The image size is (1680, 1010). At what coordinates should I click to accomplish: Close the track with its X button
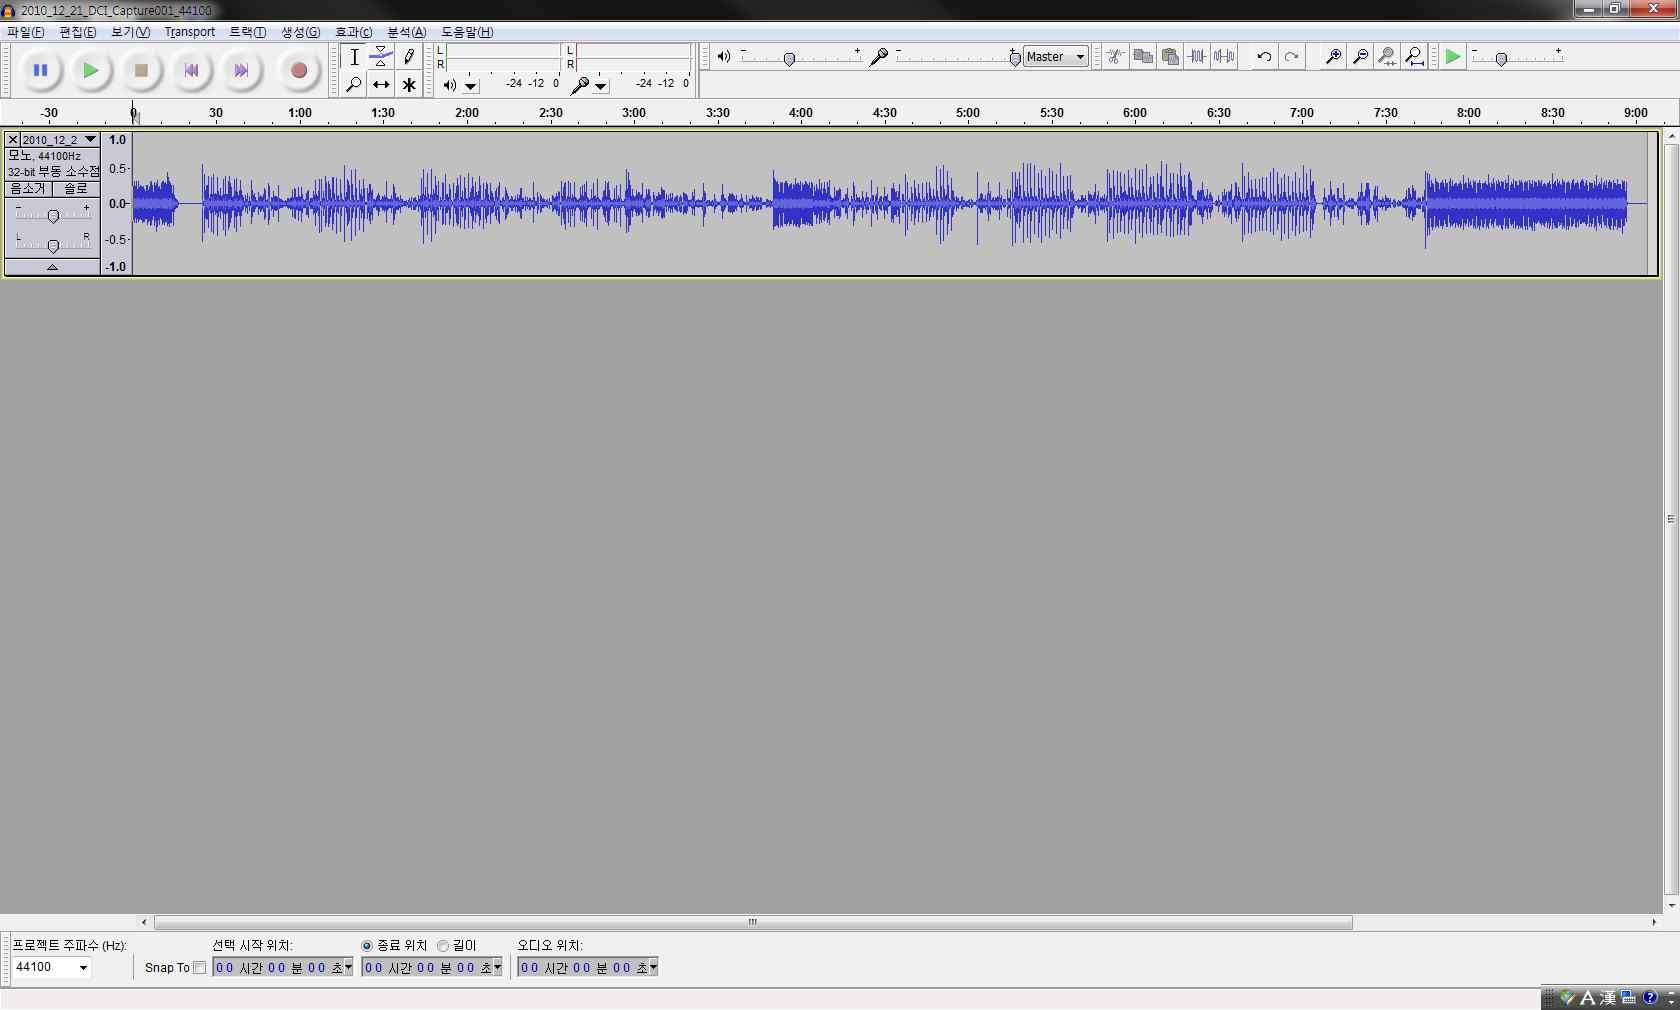(x=13, y=140)
